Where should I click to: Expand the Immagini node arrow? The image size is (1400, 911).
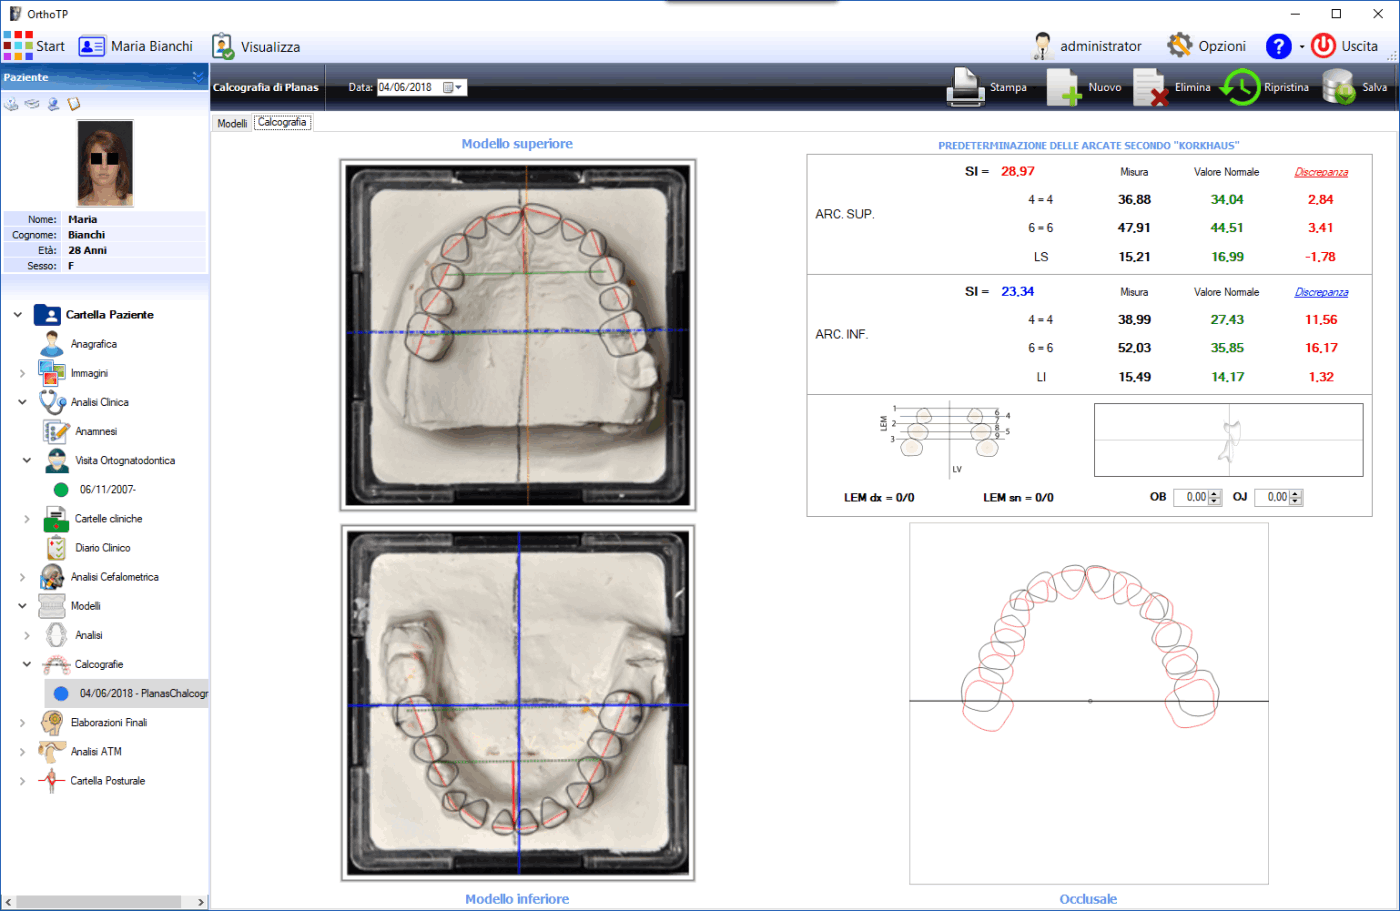pos(23,373)
